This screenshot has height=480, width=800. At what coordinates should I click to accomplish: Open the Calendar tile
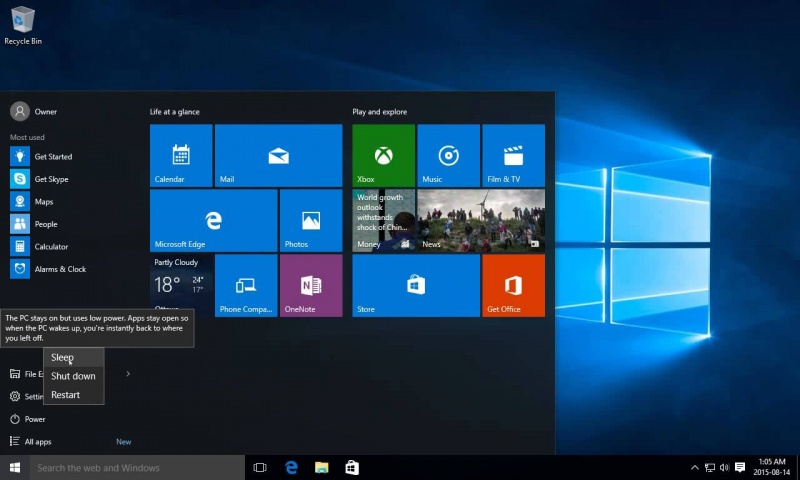coord(181,156)
